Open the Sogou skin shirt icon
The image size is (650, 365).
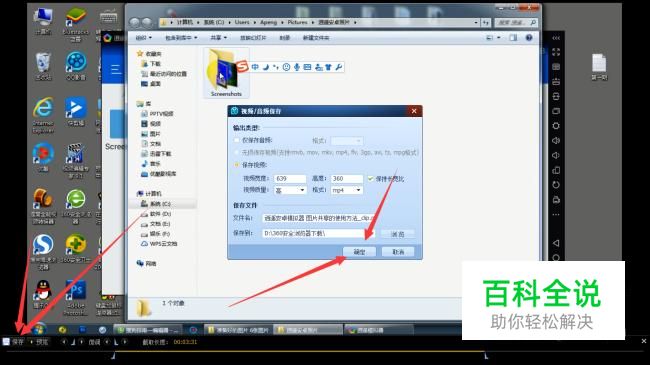coord(329,67)
